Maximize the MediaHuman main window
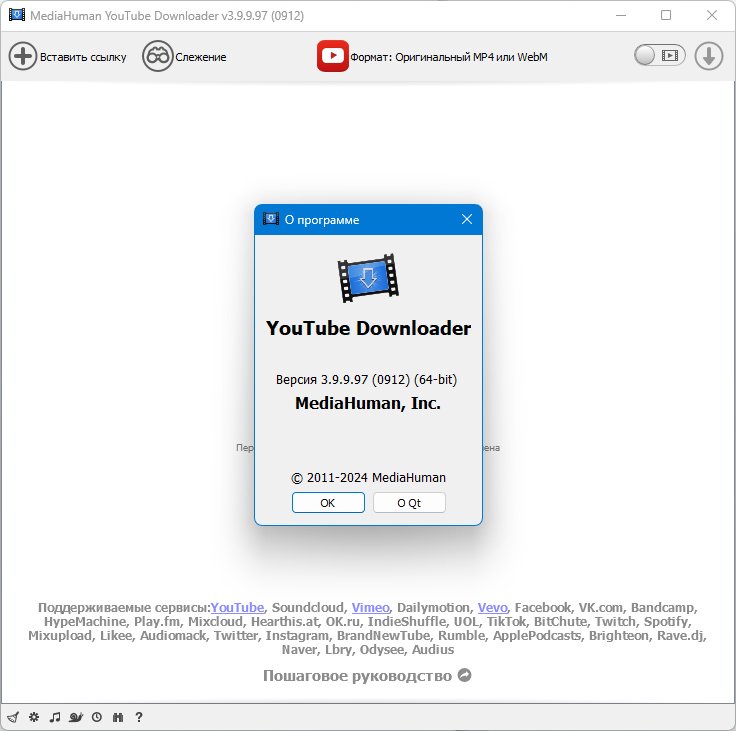736x731 pixels. (666, 15)
